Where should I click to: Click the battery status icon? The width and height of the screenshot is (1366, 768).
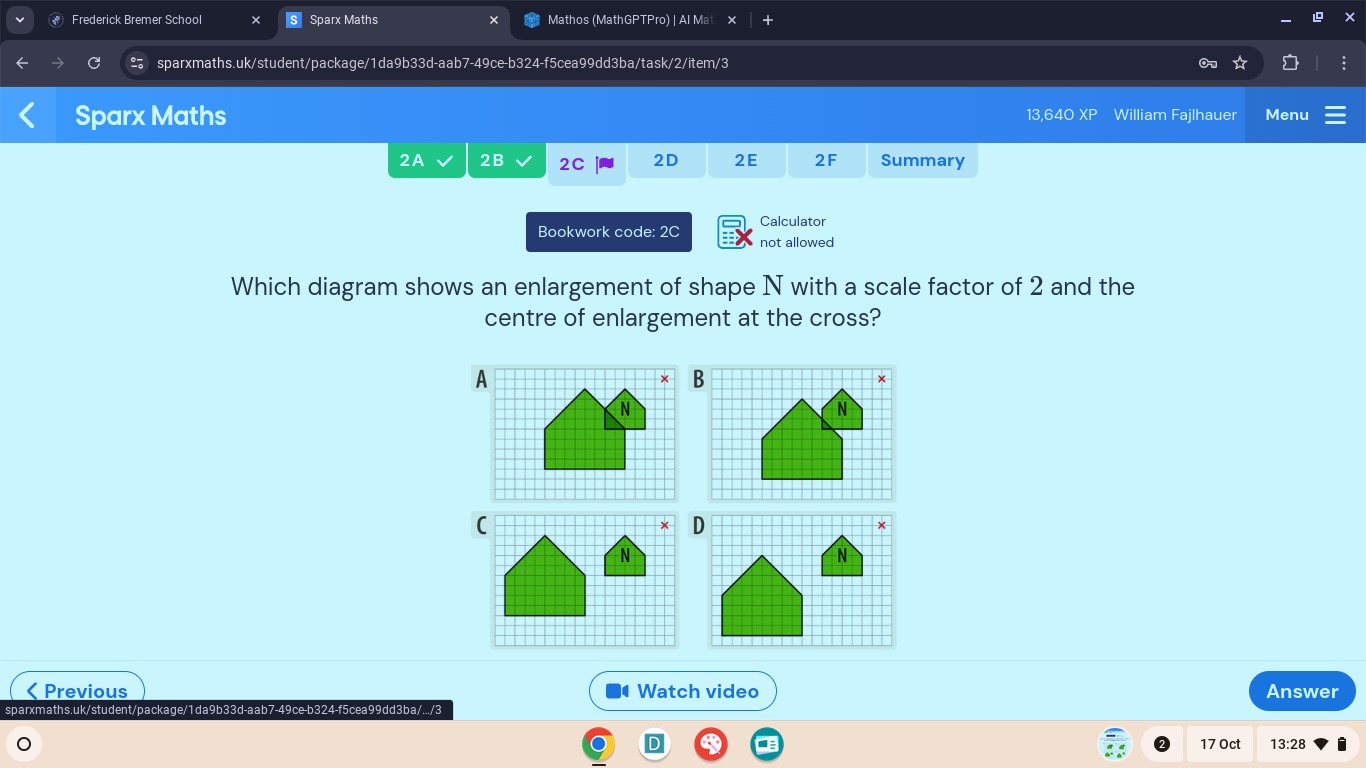(1342, 744)
